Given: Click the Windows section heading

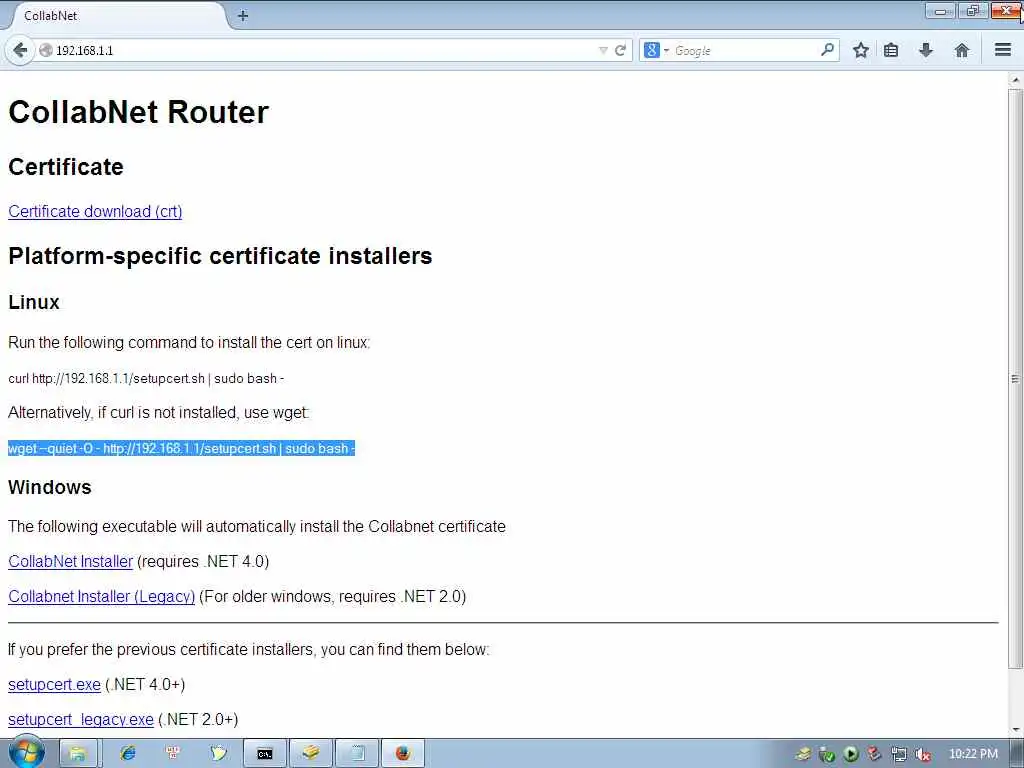Looking at the screenshot, I should point(50,487).
